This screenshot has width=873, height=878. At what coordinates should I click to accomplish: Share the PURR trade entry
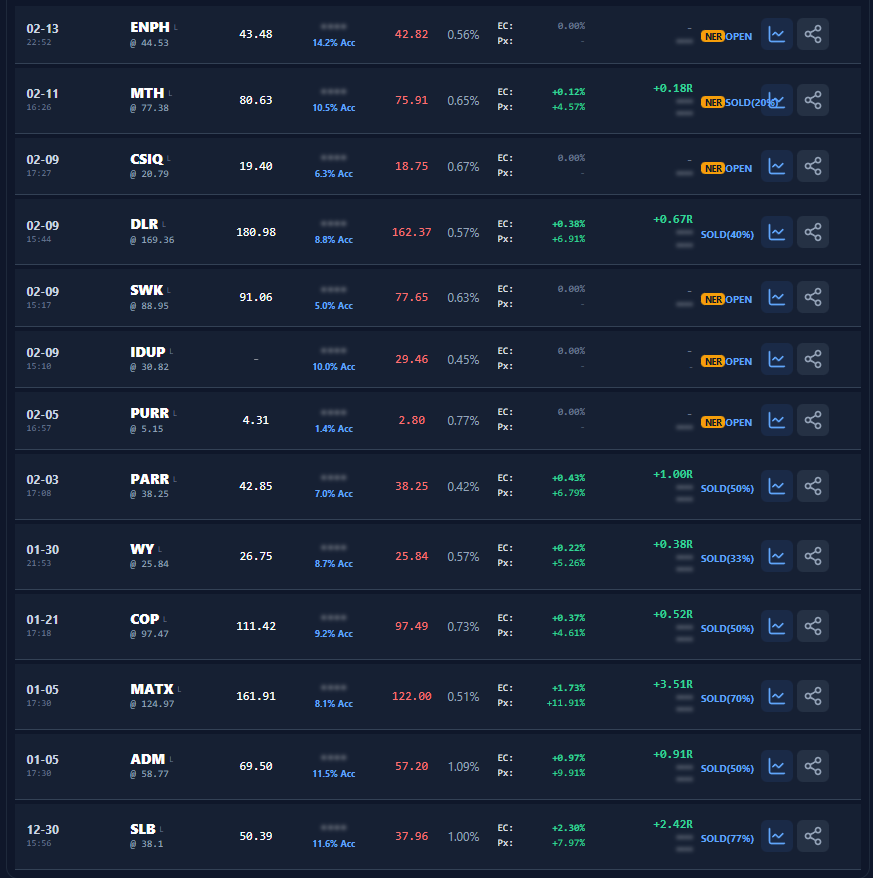pyautogui.click(x=813, y=420)
